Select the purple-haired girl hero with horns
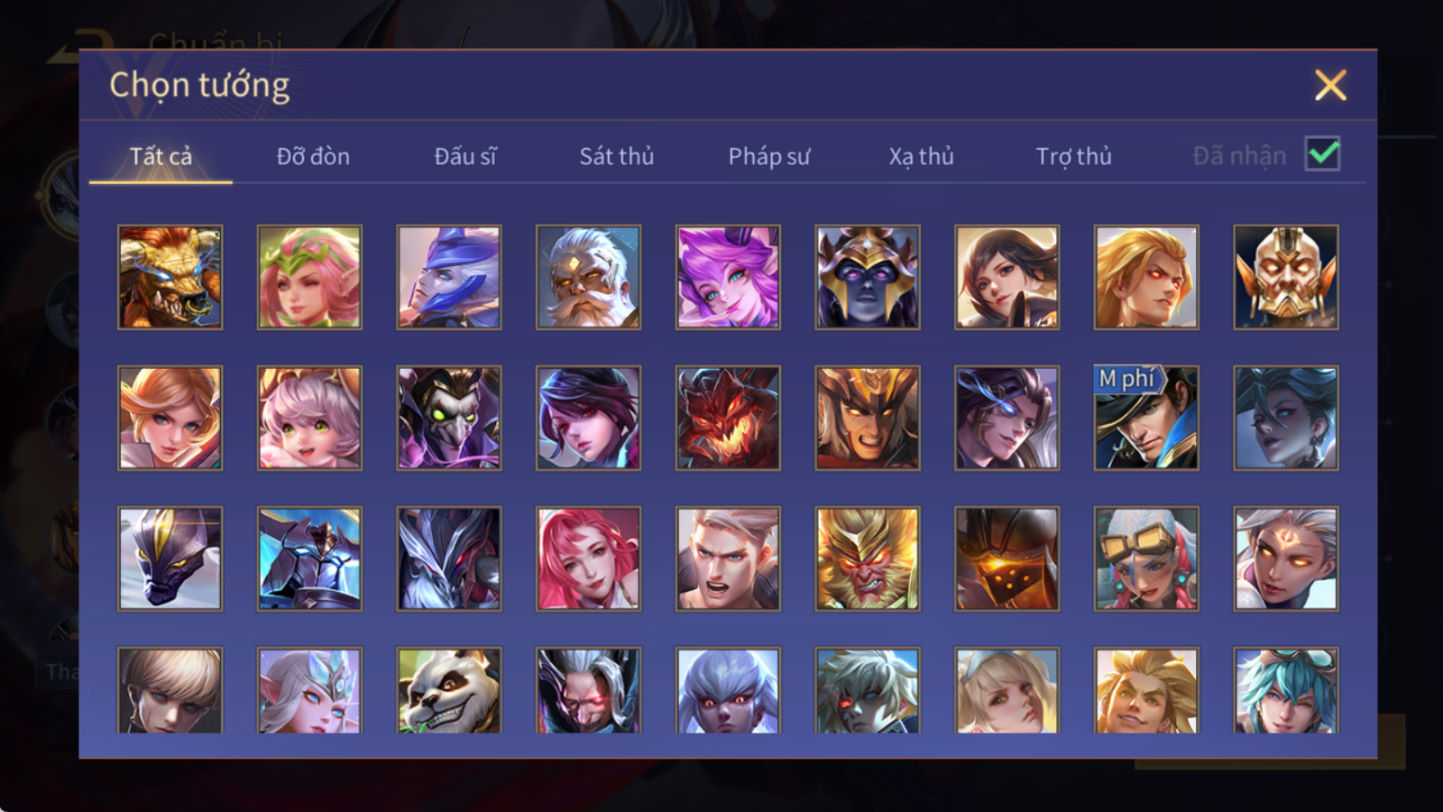 coord(728,277)
